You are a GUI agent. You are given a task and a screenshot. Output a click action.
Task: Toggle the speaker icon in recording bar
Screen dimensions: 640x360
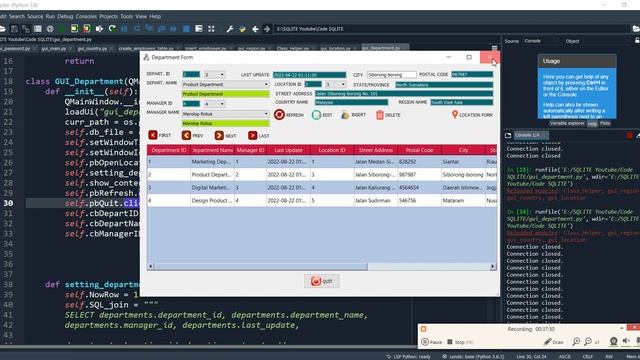(x=626, y=341)
